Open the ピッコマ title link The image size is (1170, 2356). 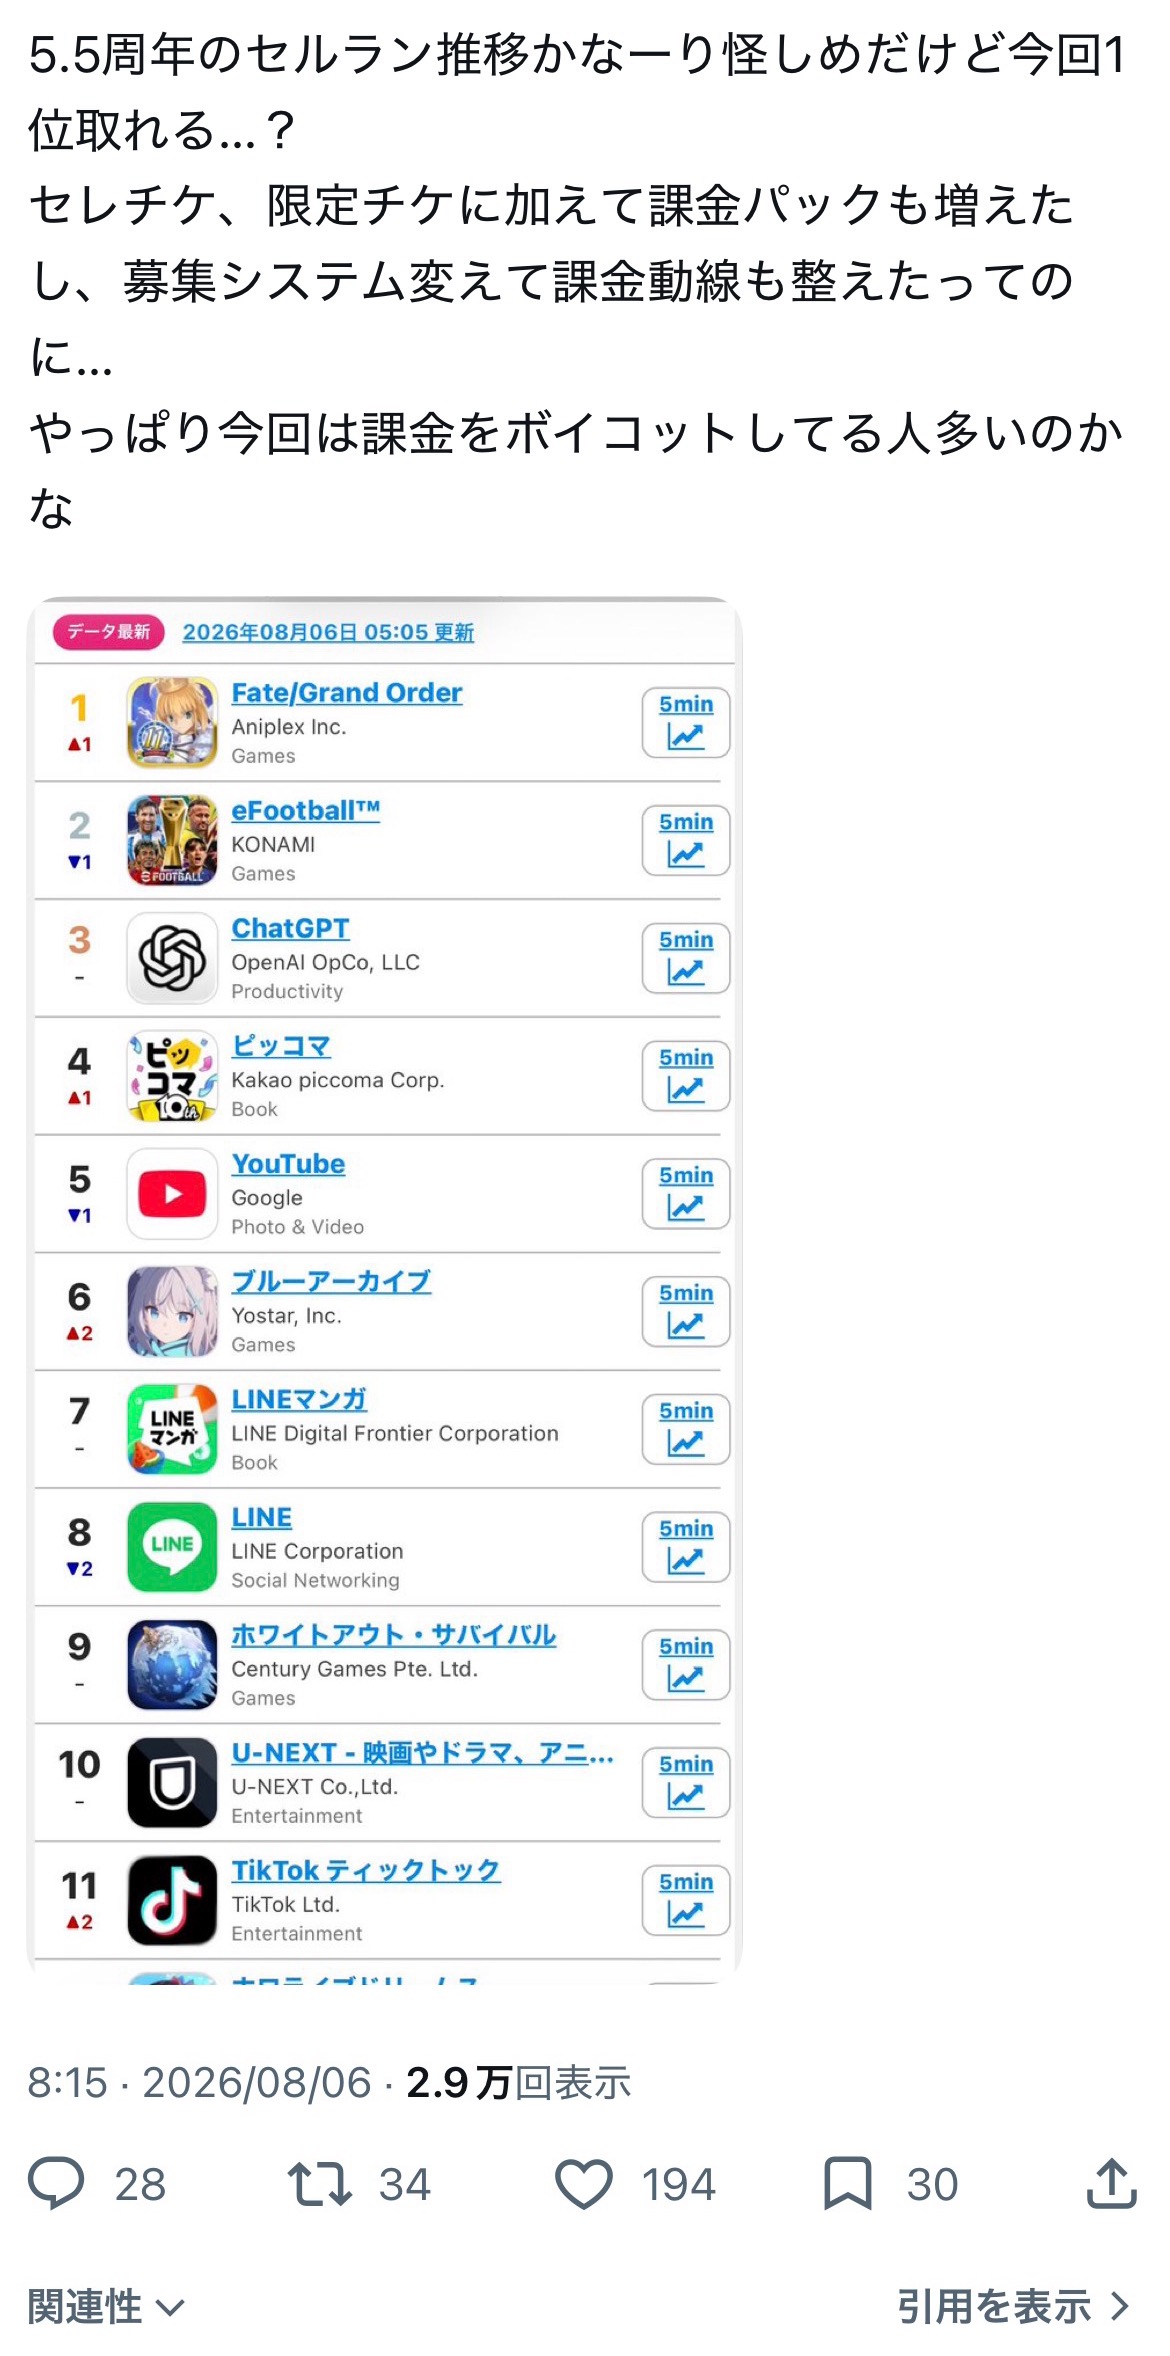pos(281,1046)
